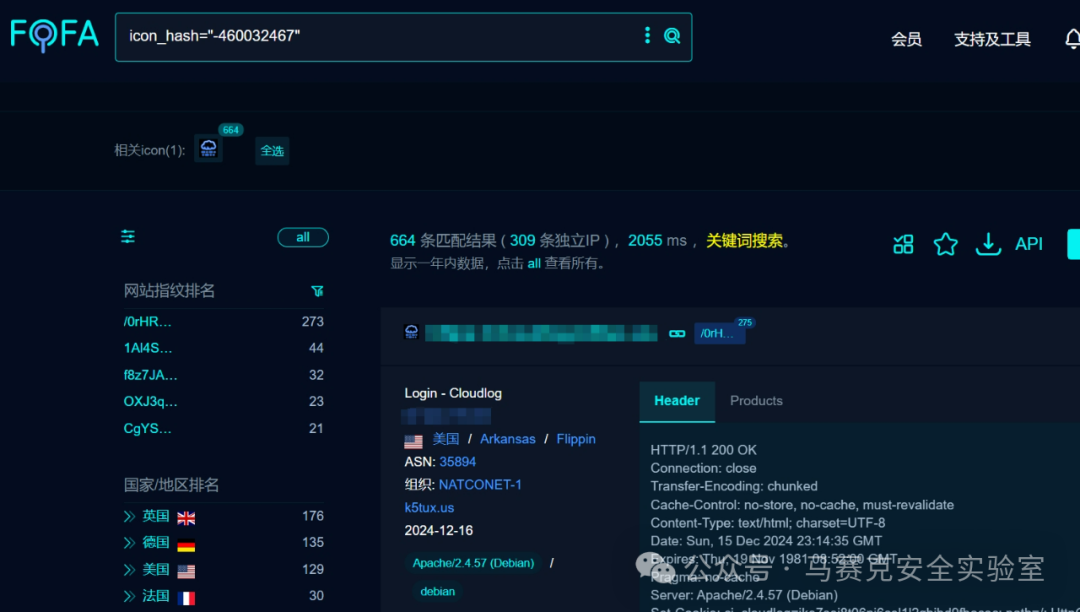Click the fingerprint ranking funnel icon
This screenshot has width=1080, height=612.
pyautogui.click(x=317, y=291)
